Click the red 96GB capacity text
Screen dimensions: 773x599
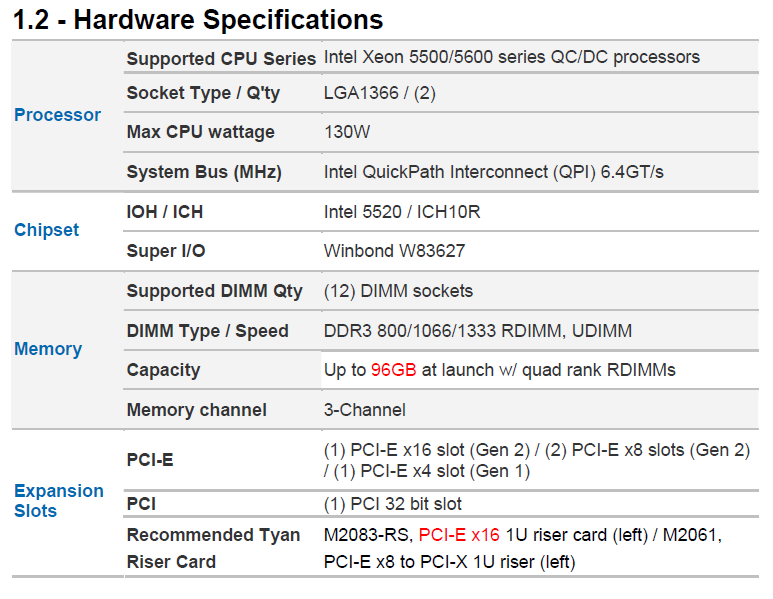(x=393, y=370)
